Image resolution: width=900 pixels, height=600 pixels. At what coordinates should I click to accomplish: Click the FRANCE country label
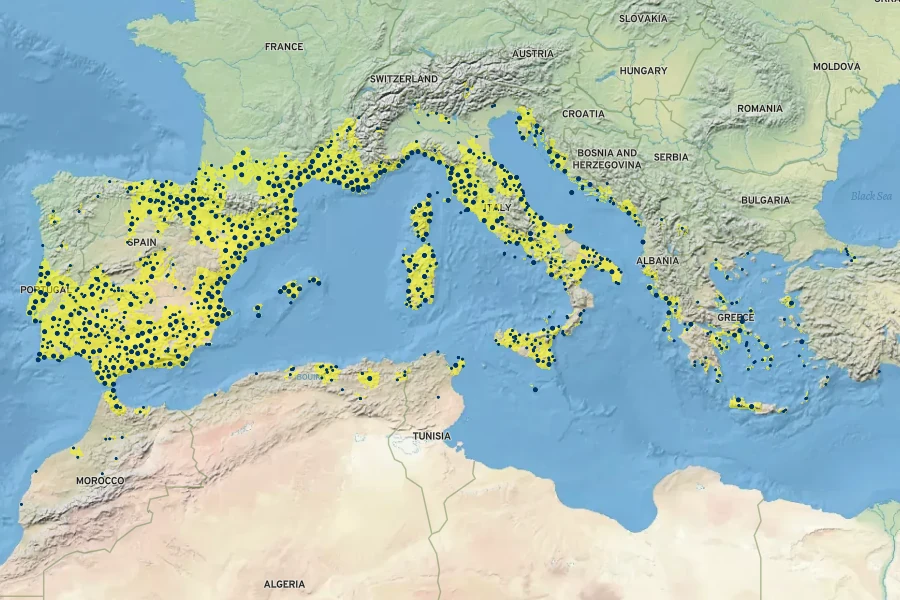pyautogui.click(x=283, y=47)
